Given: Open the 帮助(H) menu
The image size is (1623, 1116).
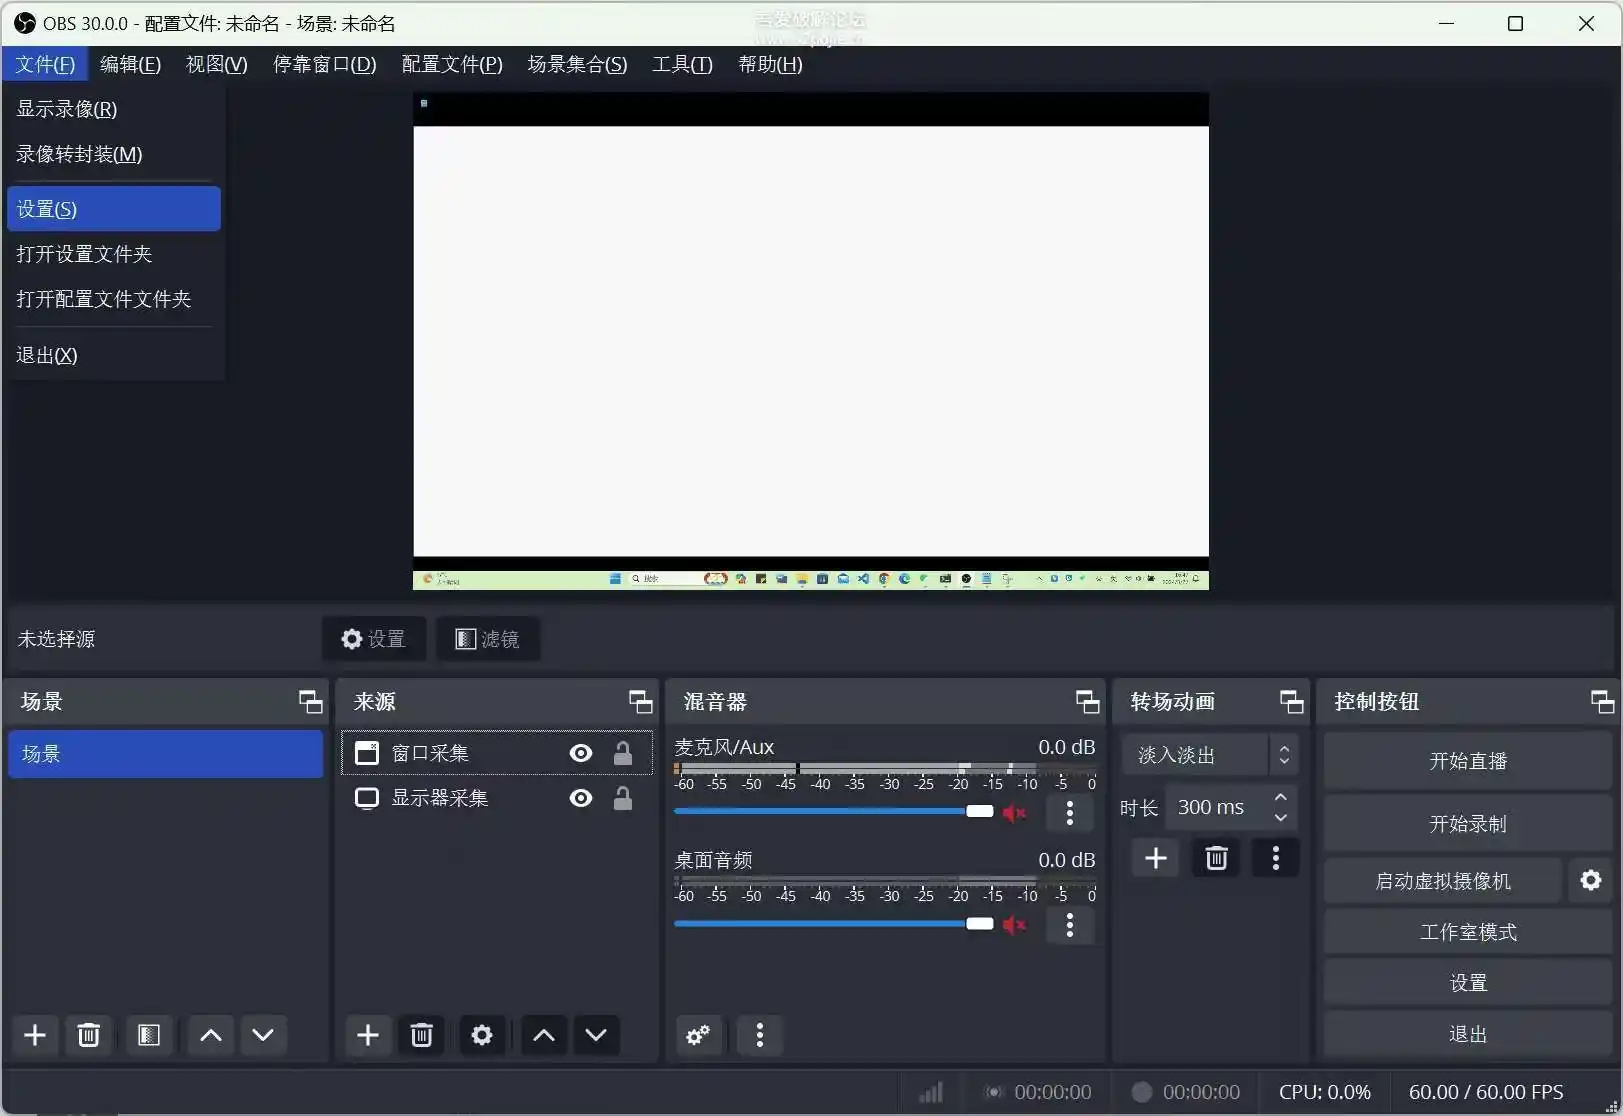Looking at the screenshot, I should [769, 64].
